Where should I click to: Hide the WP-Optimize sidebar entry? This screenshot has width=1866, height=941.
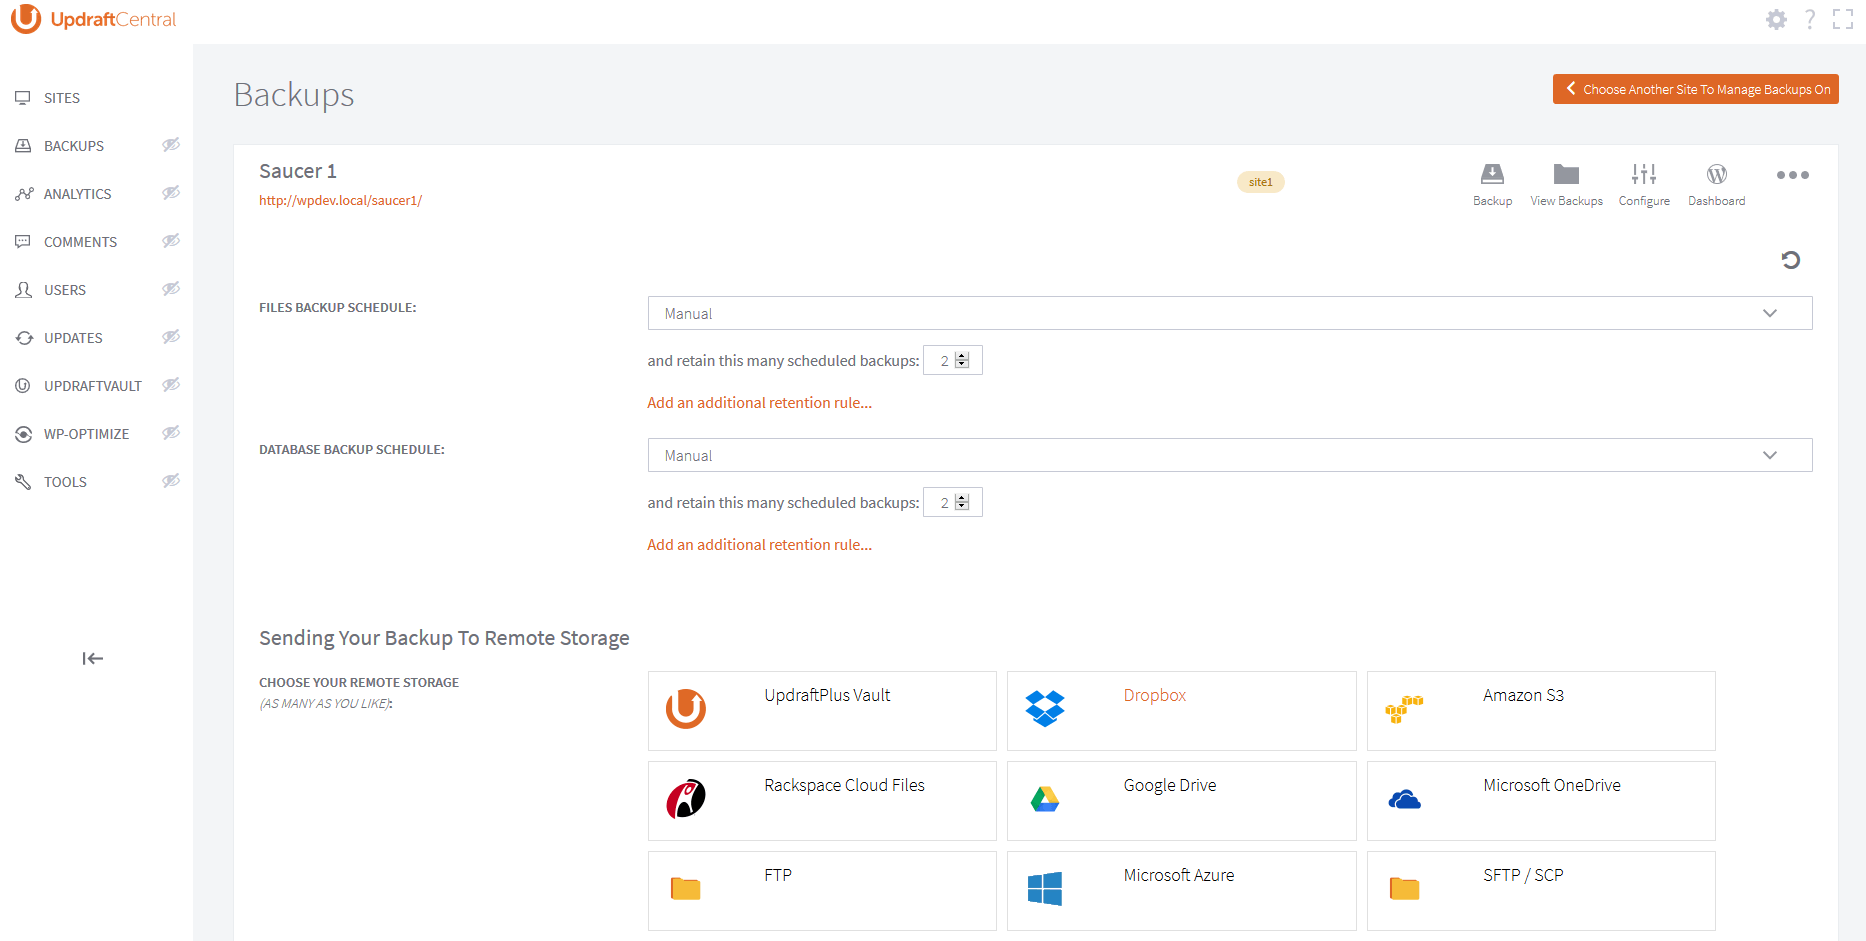coord(171,433)
